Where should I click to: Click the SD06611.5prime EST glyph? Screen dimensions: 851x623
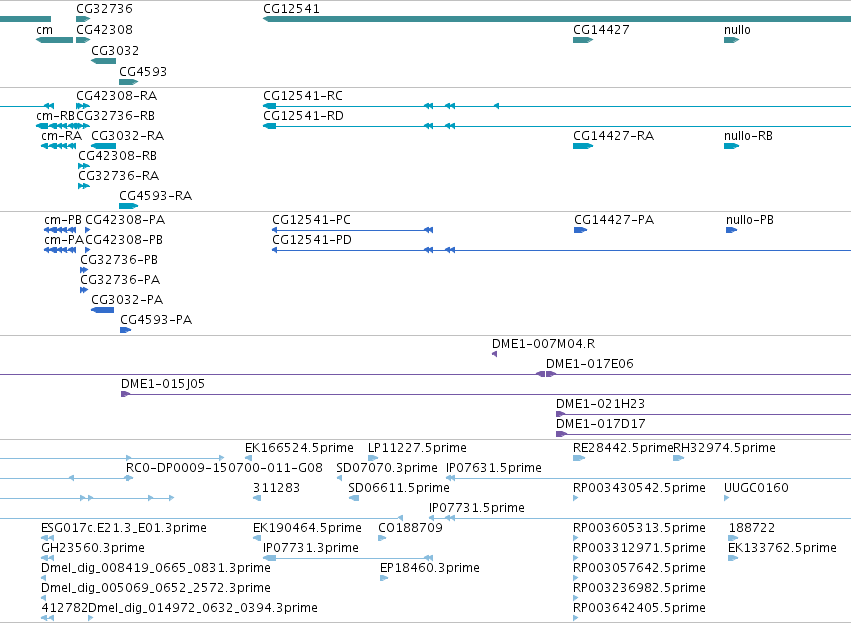[x=354, y=498]
